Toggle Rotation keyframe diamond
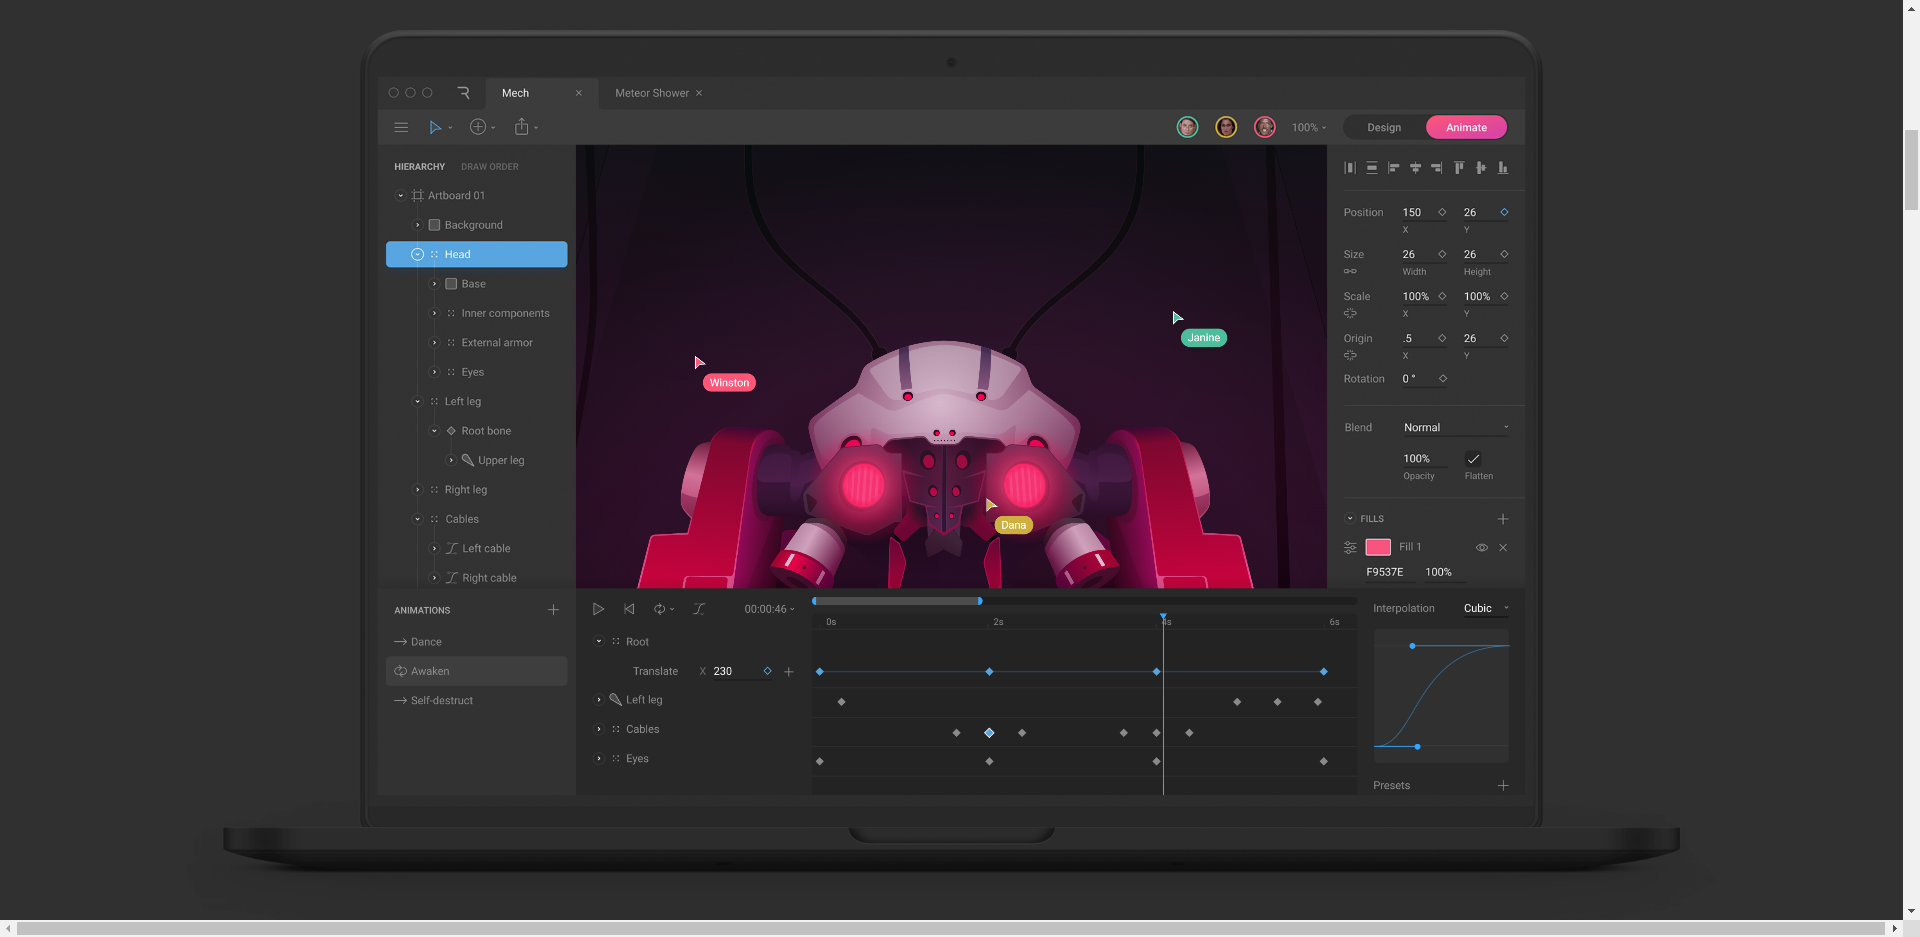Image resolution: width=1920 pixels, height=937 pixels. click(1443, 379)
